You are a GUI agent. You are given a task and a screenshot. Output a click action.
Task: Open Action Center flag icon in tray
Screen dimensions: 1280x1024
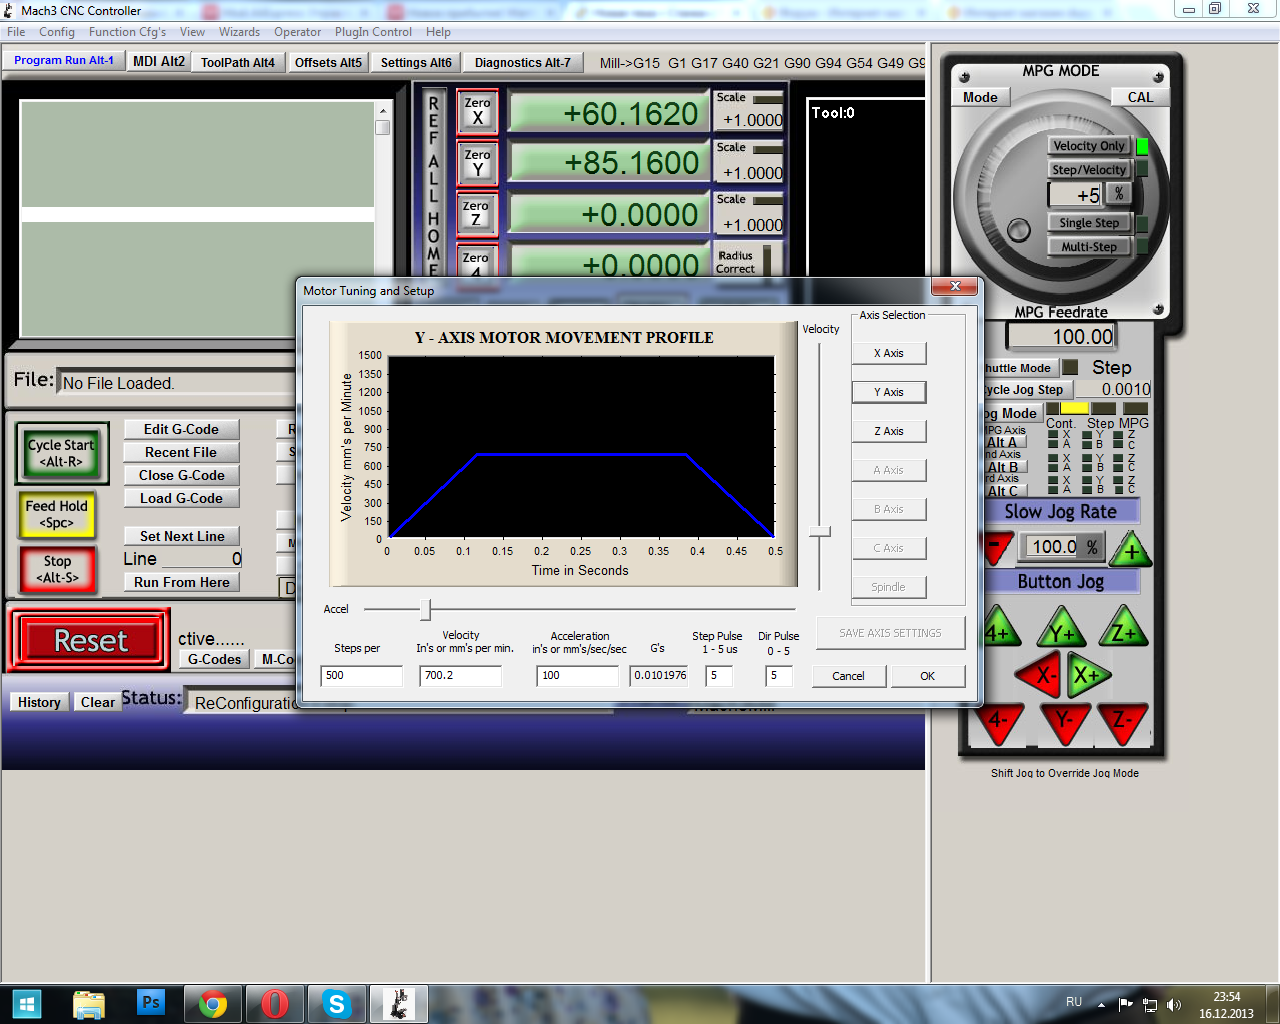click(x=1126, y=1004)
